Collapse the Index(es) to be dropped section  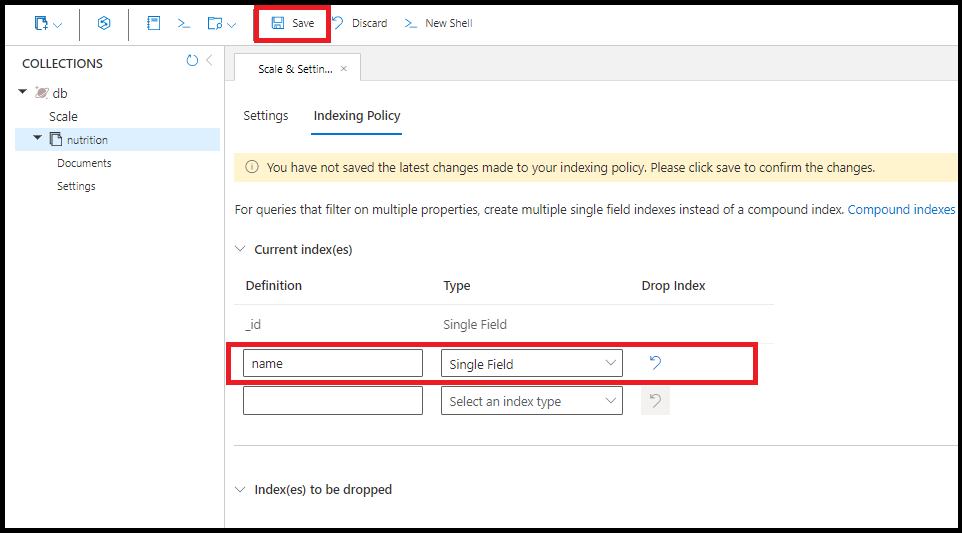[240, 489]
